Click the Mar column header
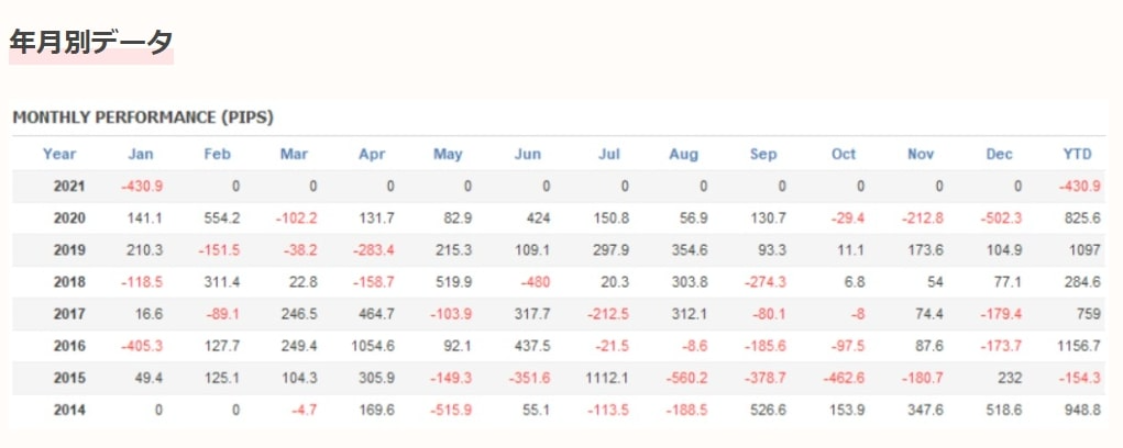 [x=294, y=154]
